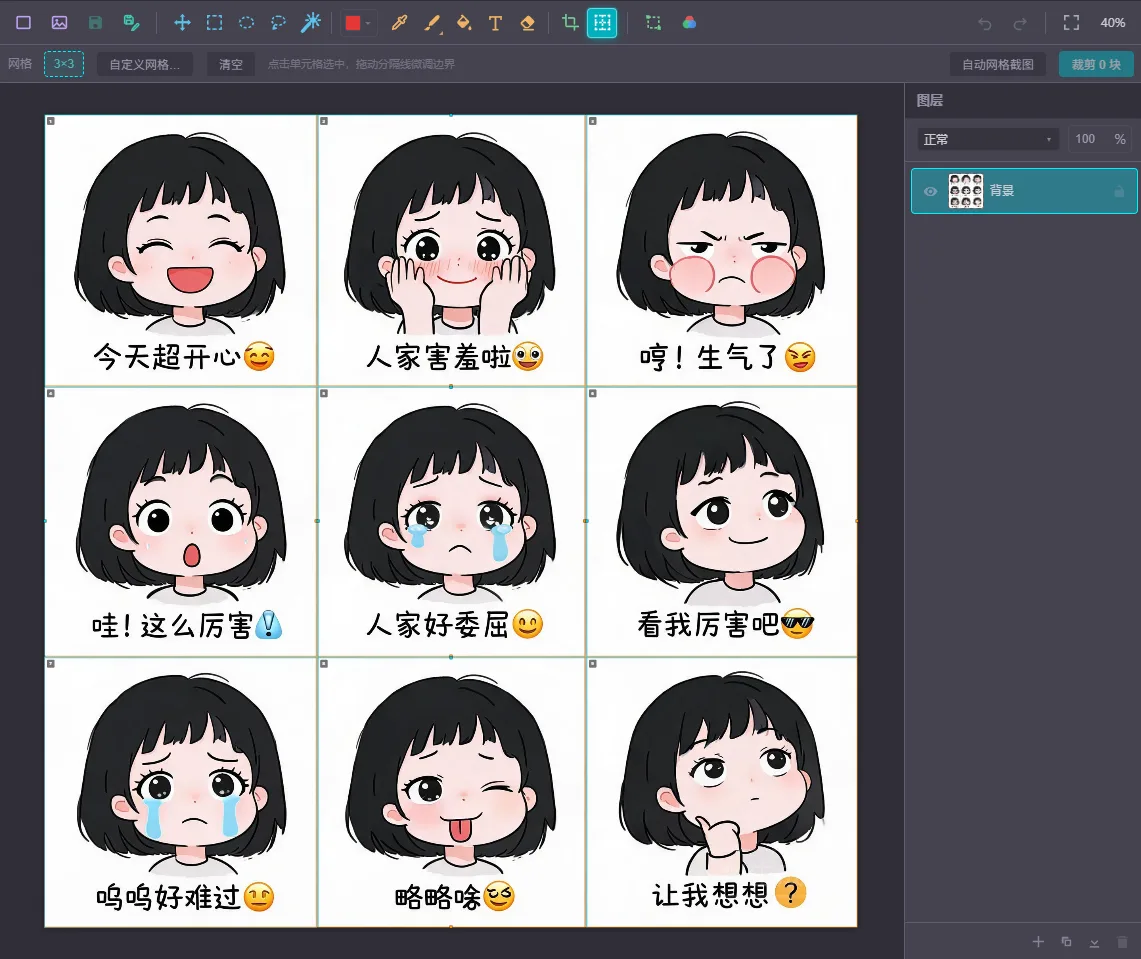The height and width of the screenshot is (959, 1141).
Task: Select the Lasso tool
Action: tap(279, 23)
